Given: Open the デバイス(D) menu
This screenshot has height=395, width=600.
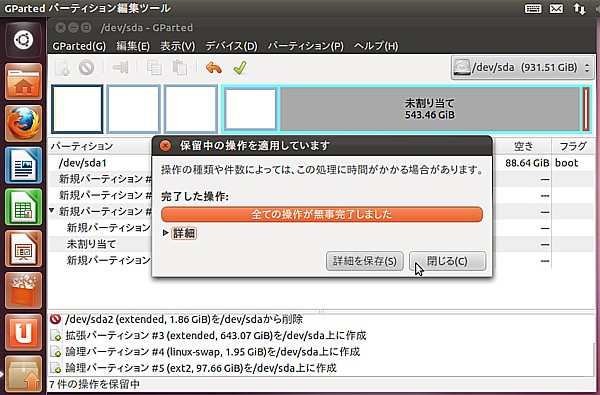Looking at the screenshot, I should (x=231, y=46).
